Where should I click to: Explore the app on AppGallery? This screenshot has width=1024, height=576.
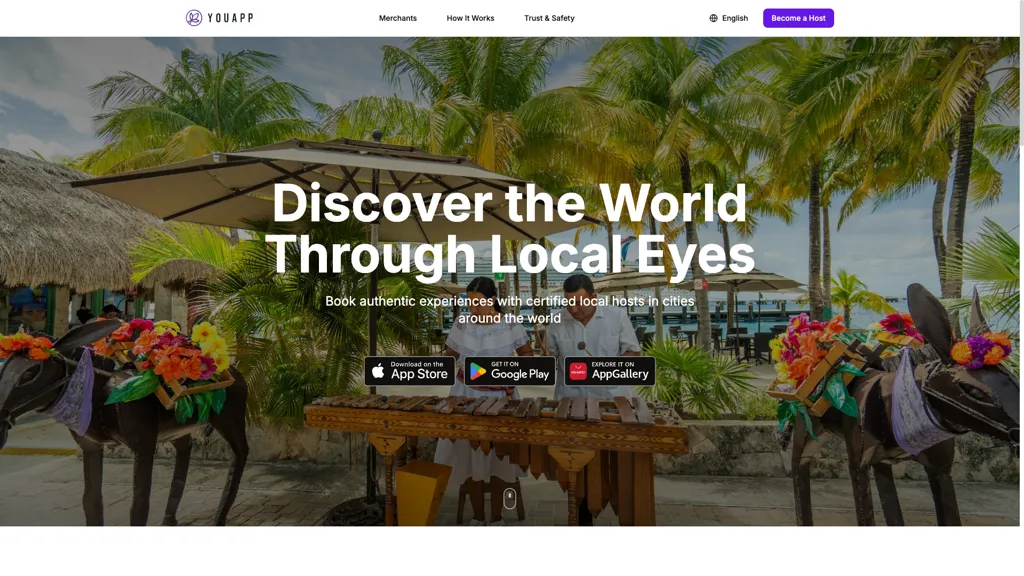click(609, 371)
